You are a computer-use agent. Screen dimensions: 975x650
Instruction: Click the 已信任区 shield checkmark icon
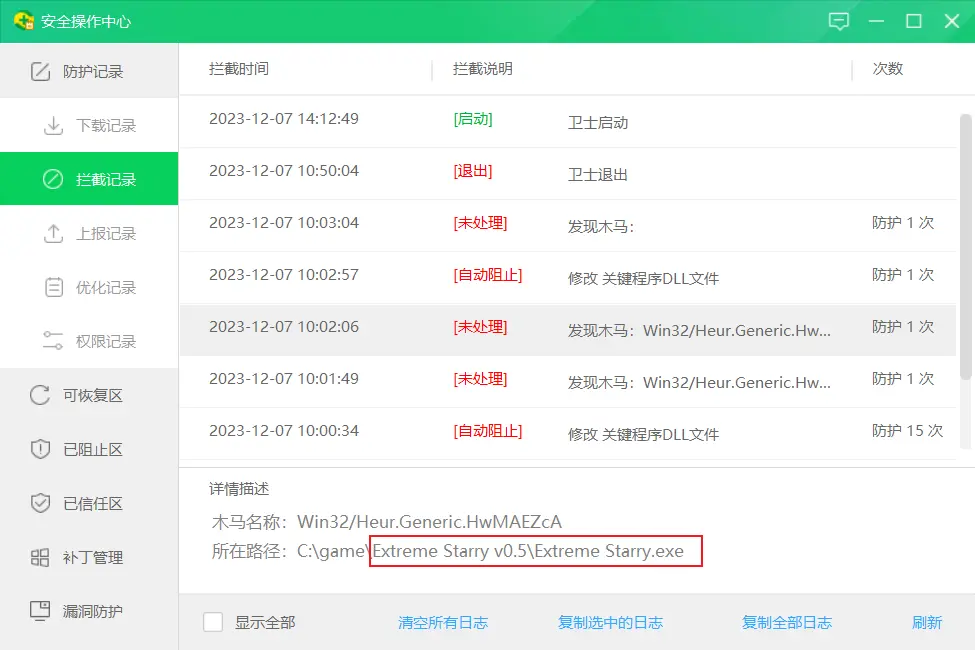tap(40, 503)
